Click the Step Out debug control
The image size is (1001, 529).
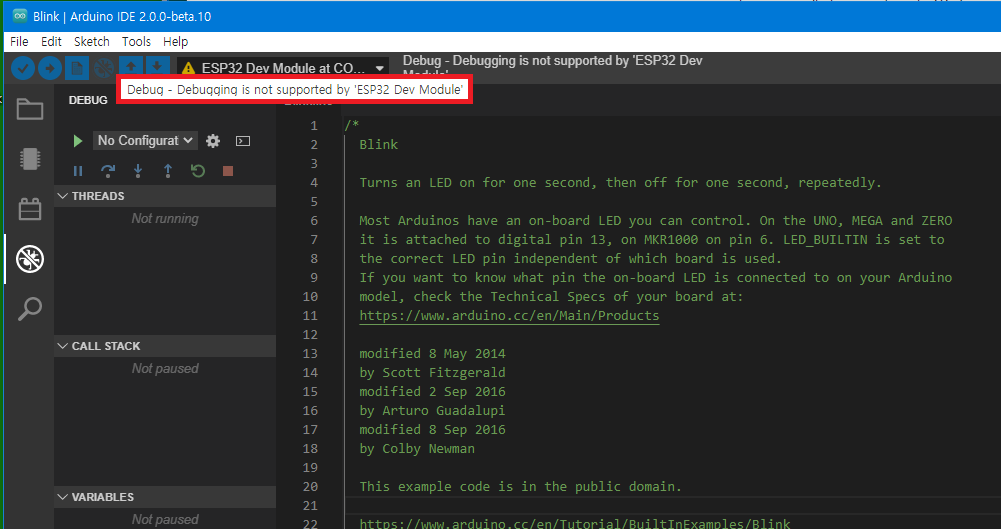point(168,171)
